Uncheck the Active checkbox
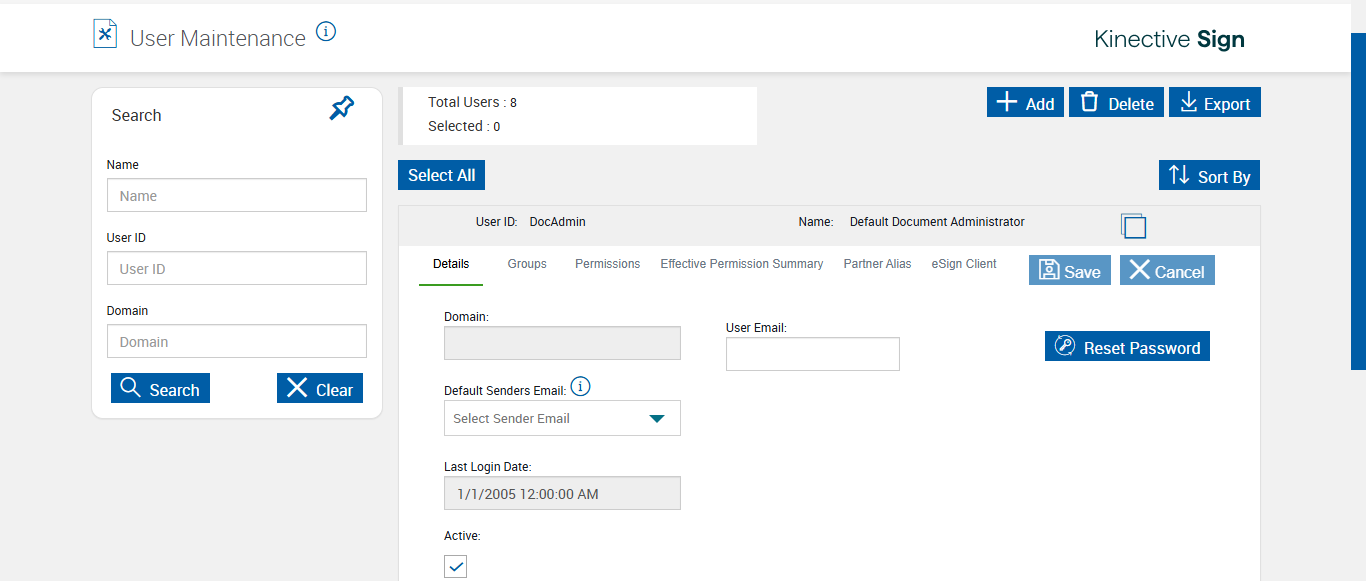This screenshot has width=1366, height=581. [456, 567]
